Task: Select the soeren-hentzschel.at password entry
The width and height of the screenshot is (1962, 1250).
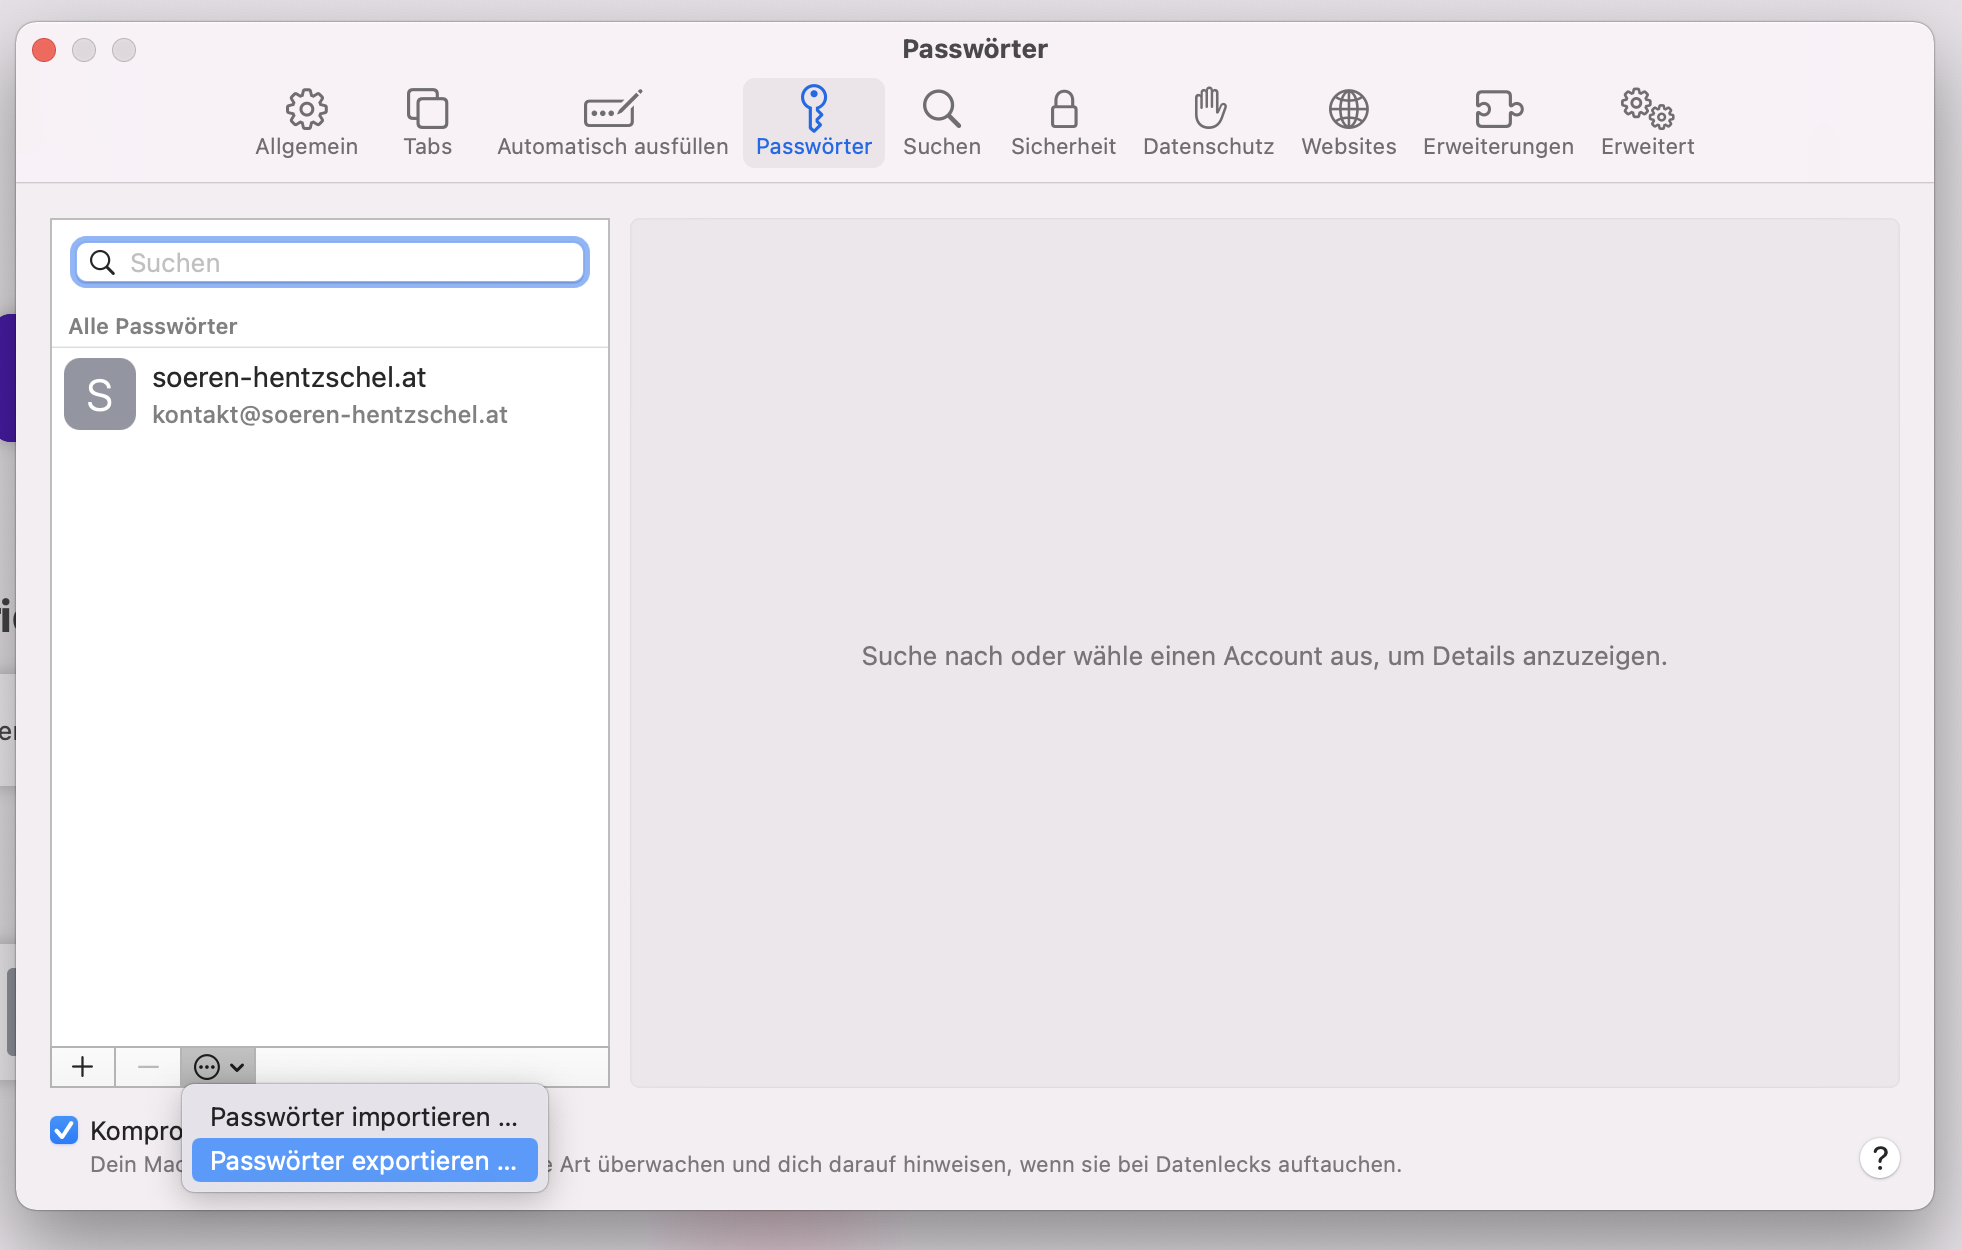Action: pyautogui.click(x=330, y=395)
